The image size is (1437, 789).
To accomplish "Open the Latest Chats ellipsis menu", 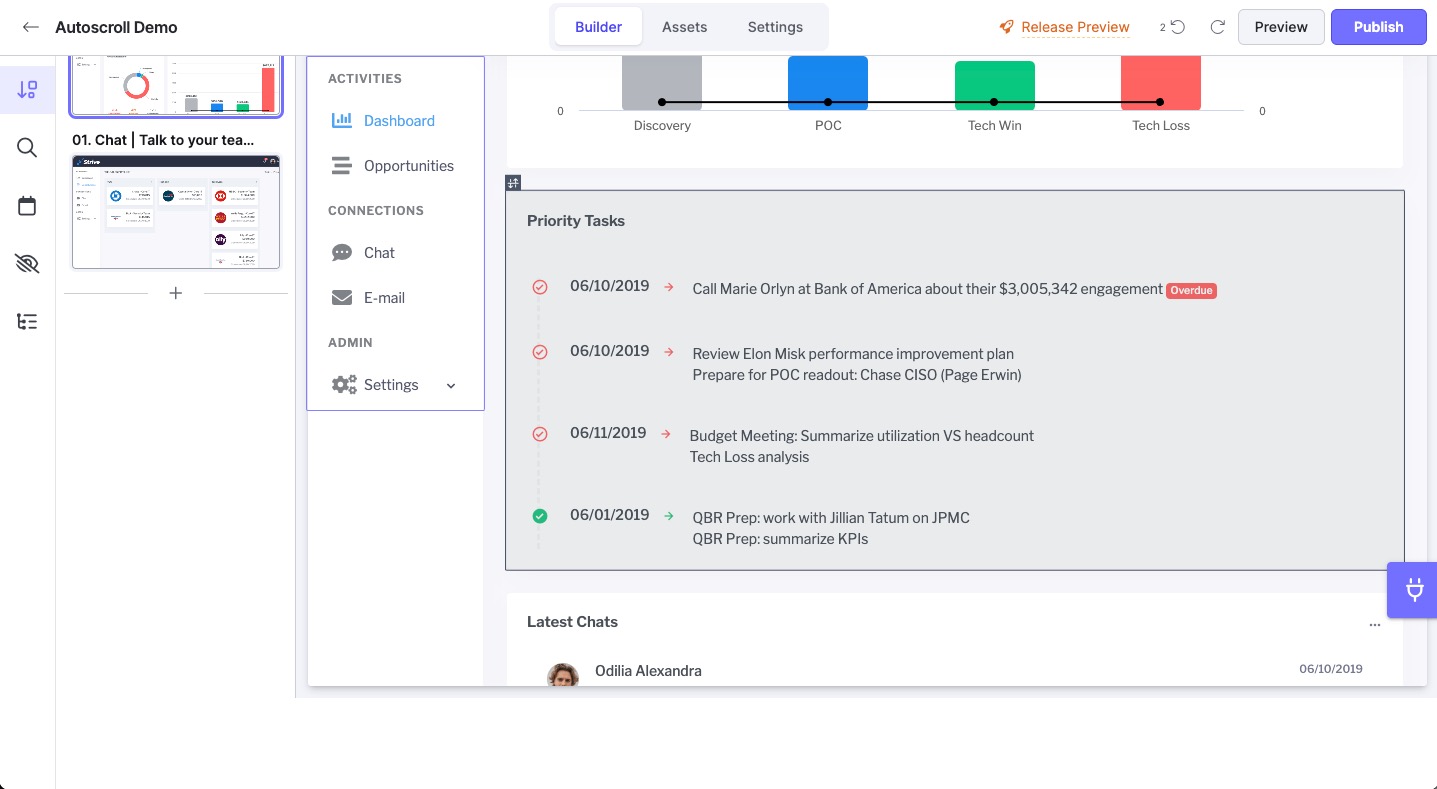I will [x=1374, y=623].
